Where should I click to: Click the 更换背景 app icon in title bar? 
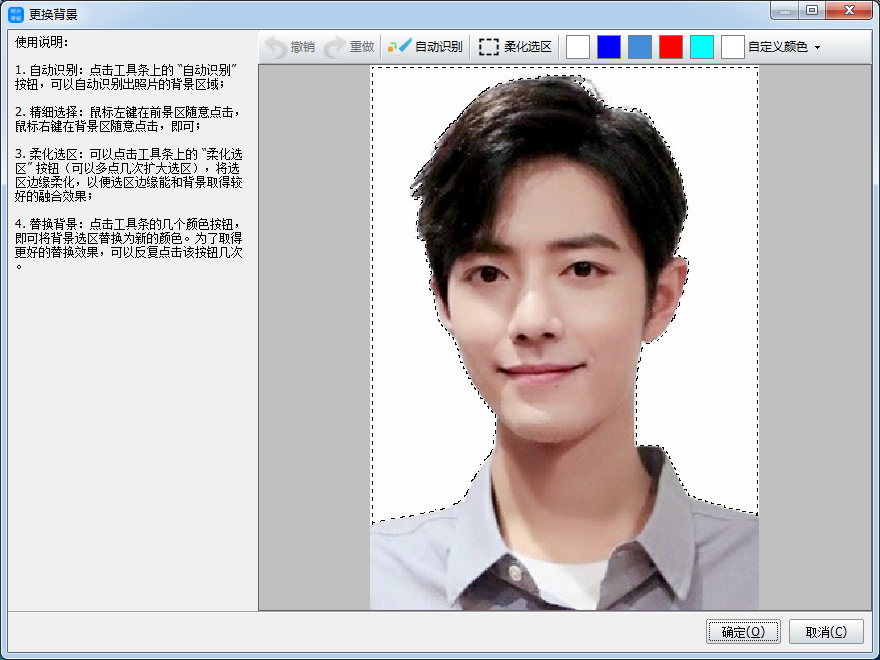click(16, 15)
